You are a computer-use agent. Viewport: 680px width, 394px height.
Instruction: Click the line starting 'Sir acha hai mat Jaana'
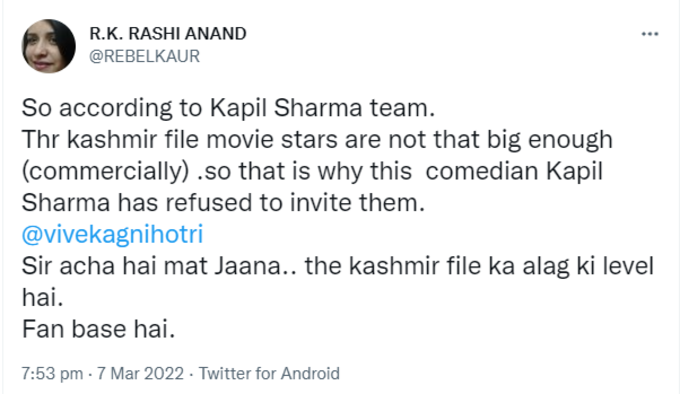coord(337,266)
